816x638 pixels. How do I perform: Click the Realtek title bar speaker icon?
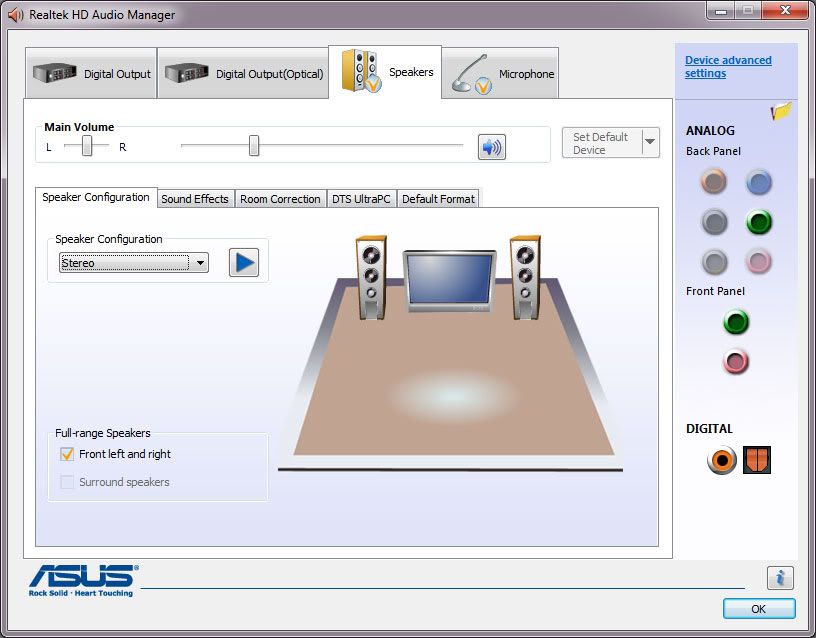[x=16, y=15]
